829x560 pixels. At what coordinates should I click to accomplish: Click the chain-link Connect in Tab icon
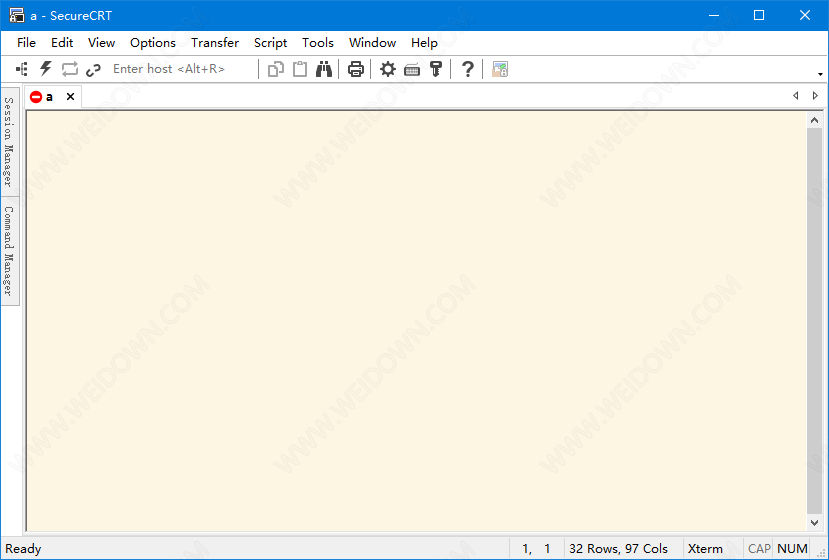click(x=94, y=70)
